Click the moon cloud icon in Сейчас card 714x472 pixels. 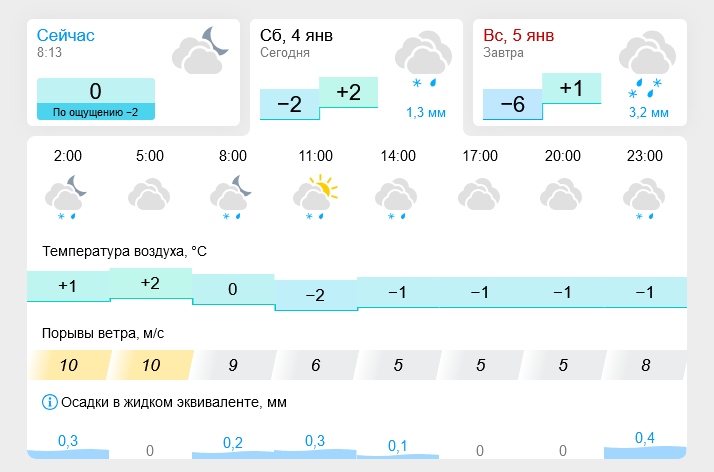click(200, 51)
